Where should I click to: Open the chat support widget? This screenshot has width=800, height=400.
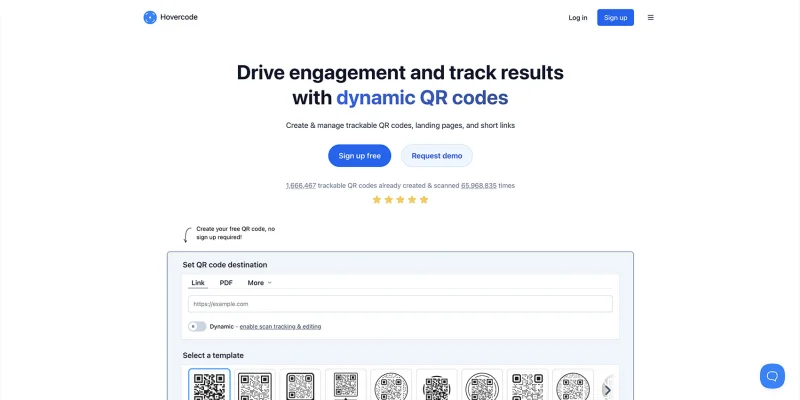pos(772,376)
